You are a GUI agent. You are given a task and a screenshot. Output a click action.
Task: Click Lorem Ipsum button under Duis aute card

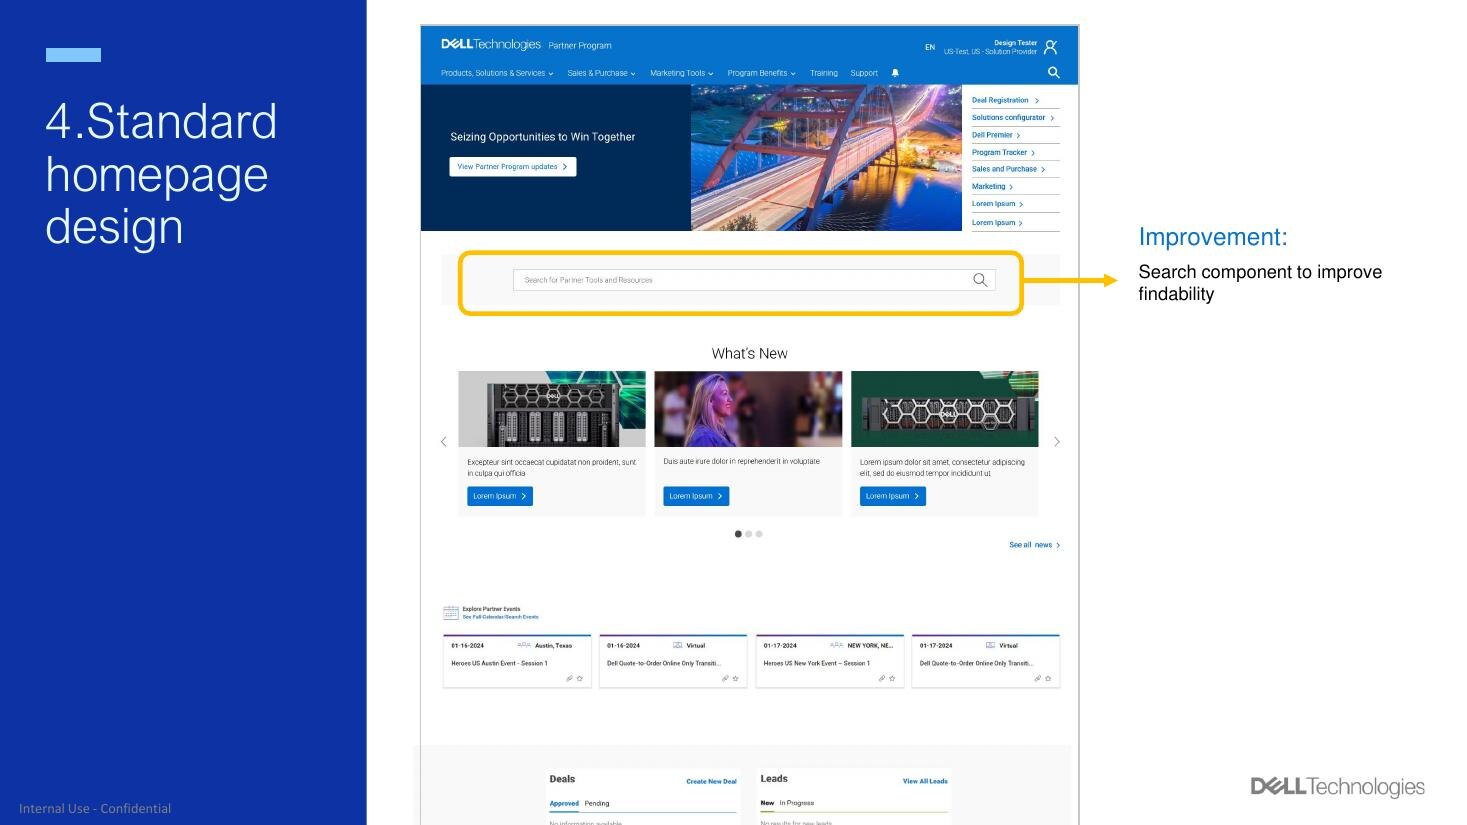click(x=696, y=496)
